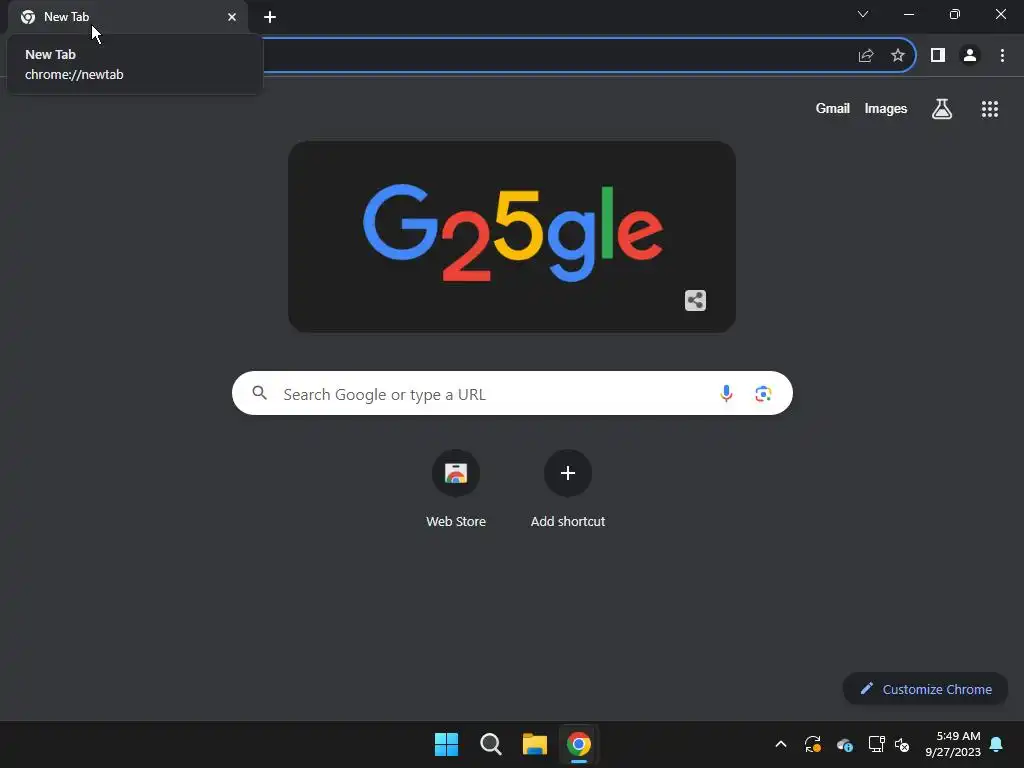Open Customize Chrome
This screenshot has width=1024, height=768.
pos(925,689)
